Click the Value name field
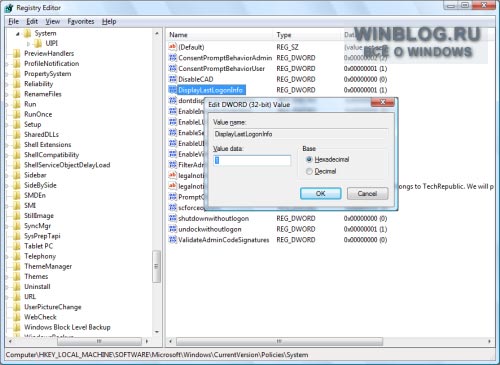Screen dimensions: 500x365 point(301,134)
